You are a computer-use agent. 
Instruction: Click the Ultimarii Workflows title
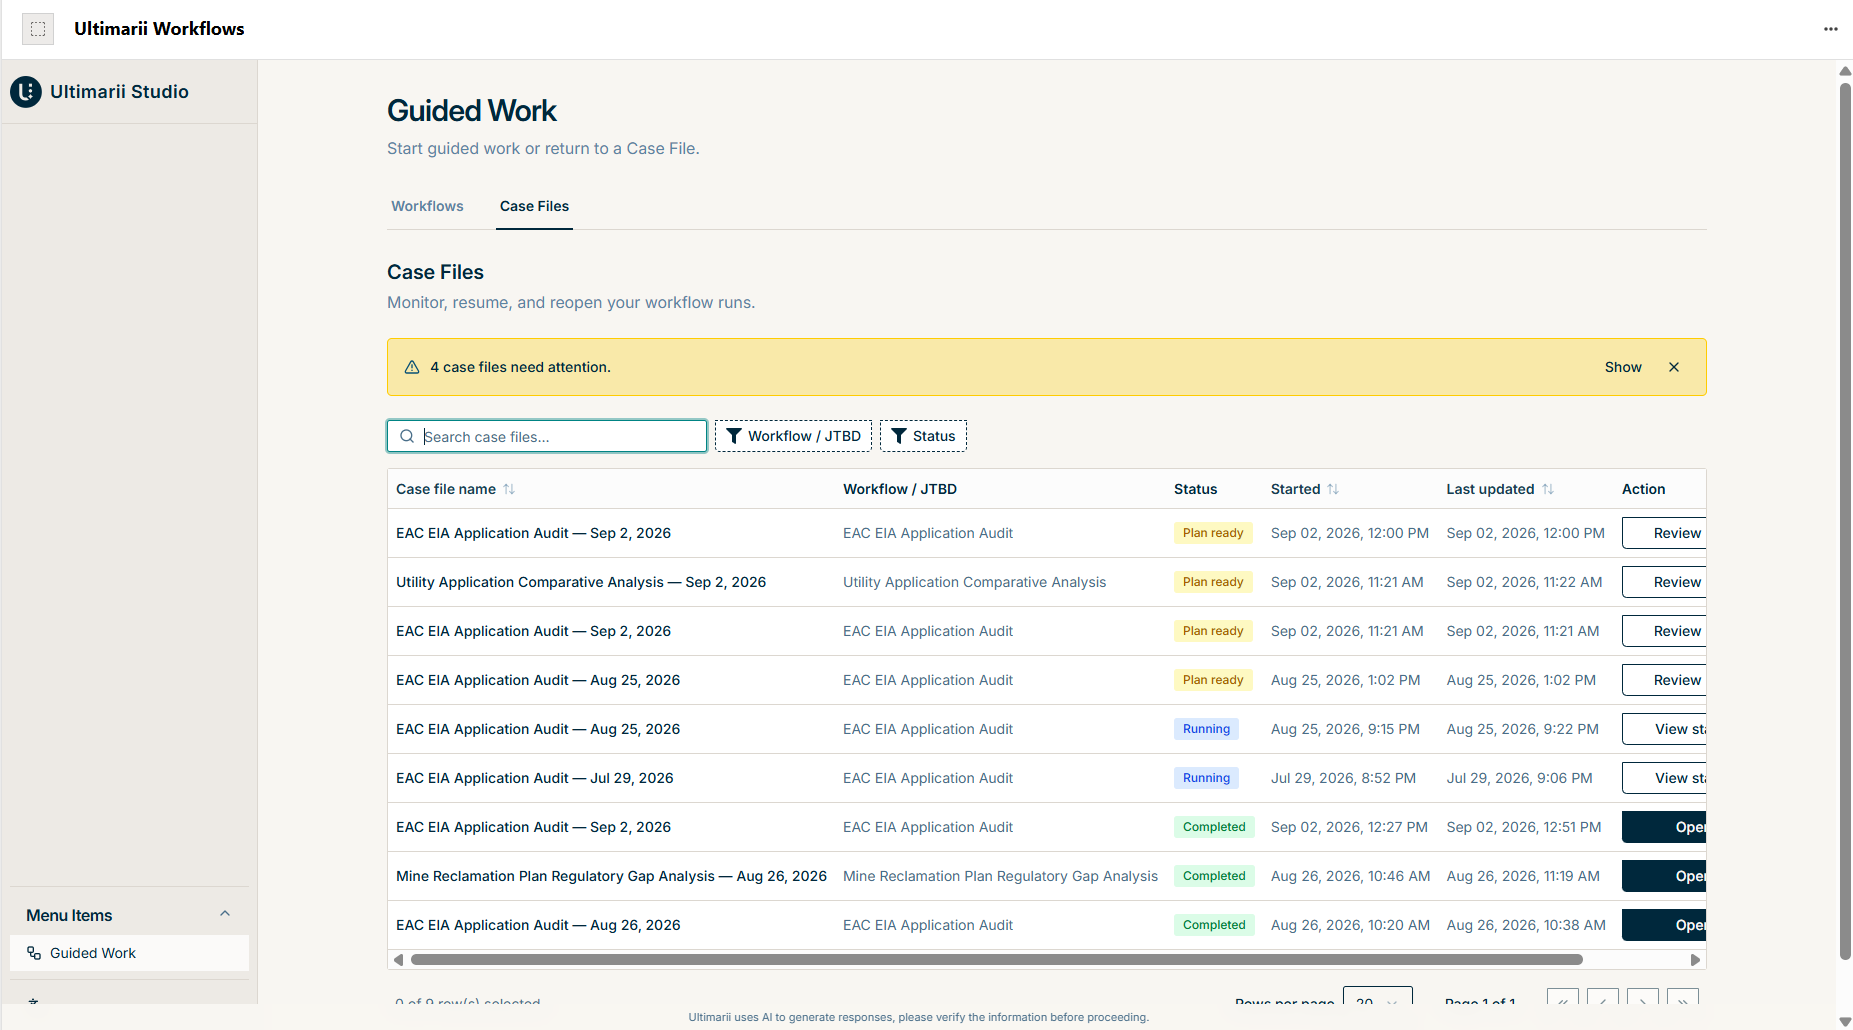point(159,29)
